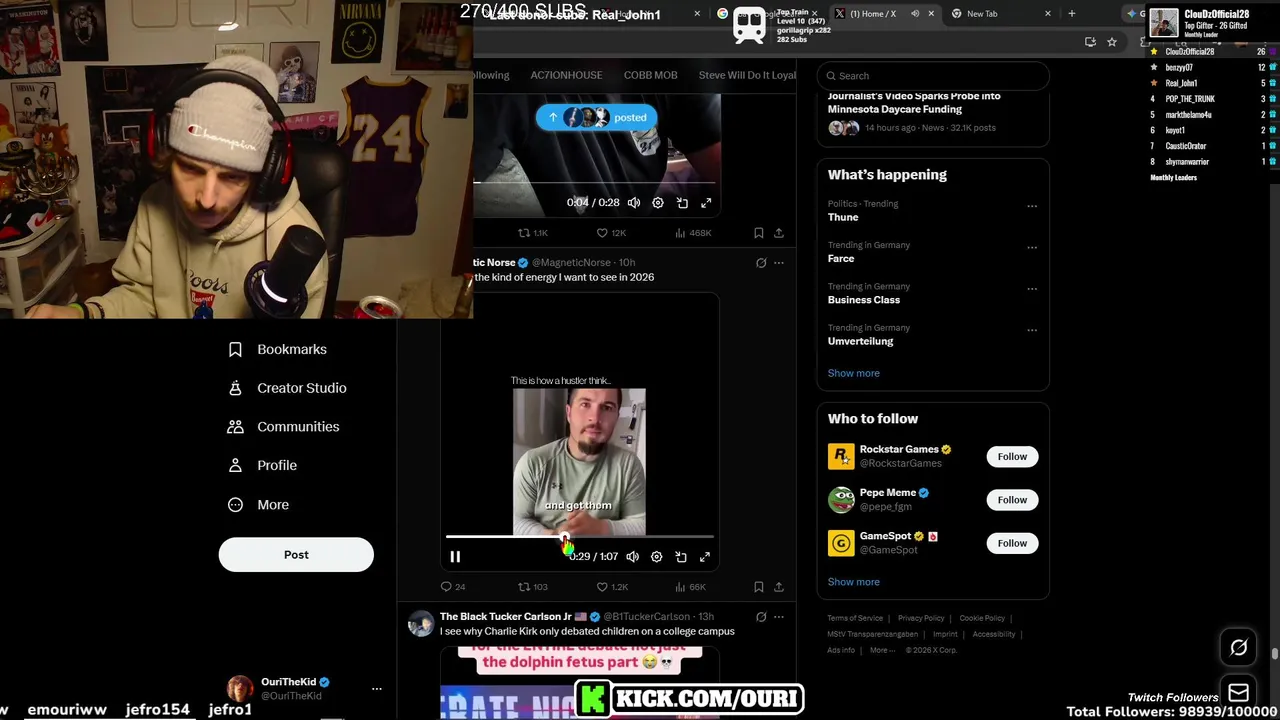Viewport: 1280px width, 720px height.
Task: View analytics of post with 66K views
Action: (x=690, y=587)
